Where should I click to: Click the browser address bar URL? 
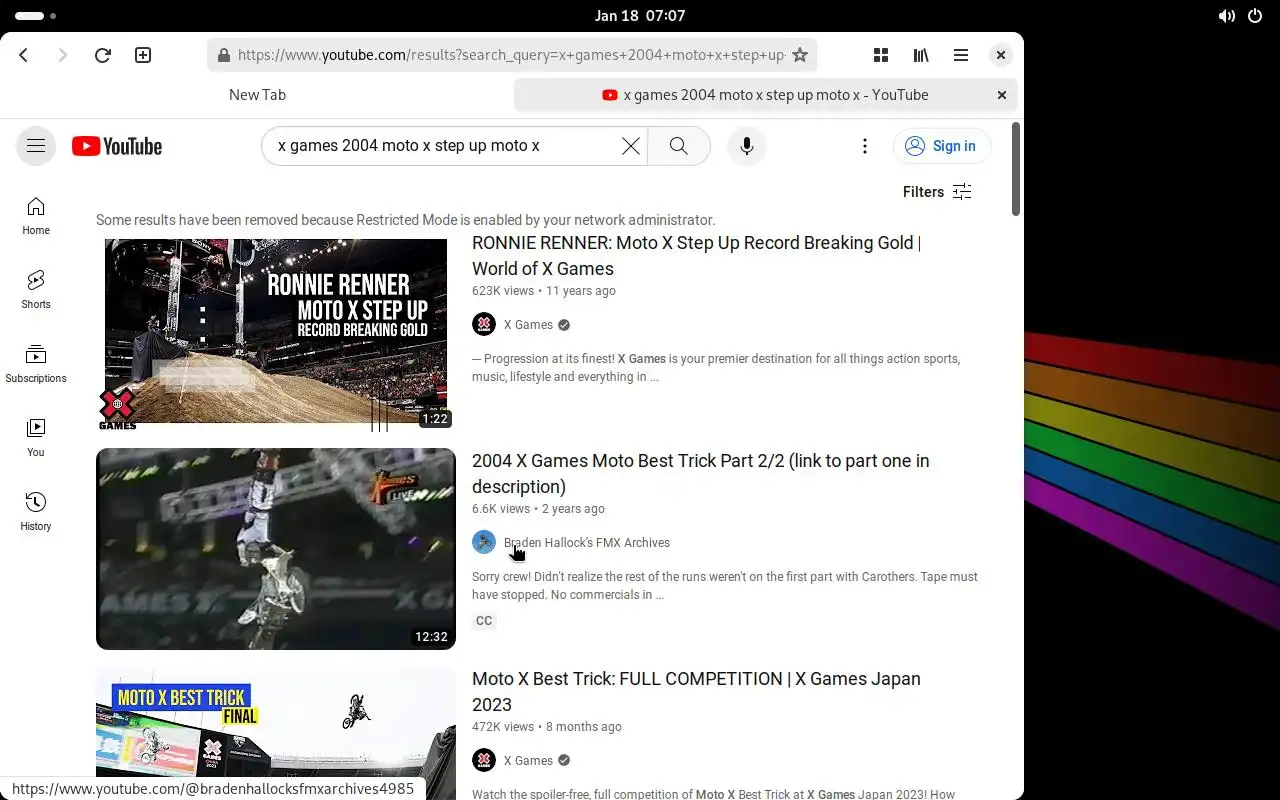point(510,55)
